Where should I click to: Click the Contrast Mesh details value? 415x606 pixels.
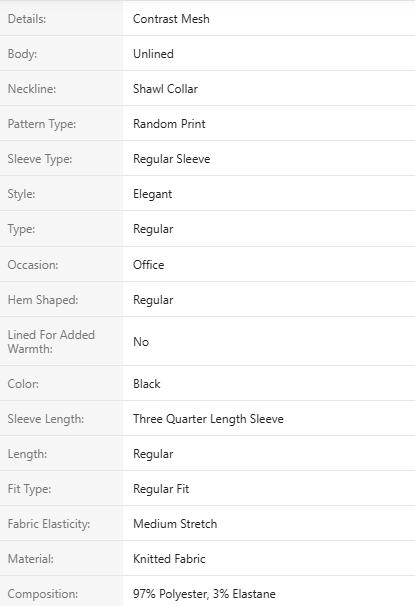(171, 19)
